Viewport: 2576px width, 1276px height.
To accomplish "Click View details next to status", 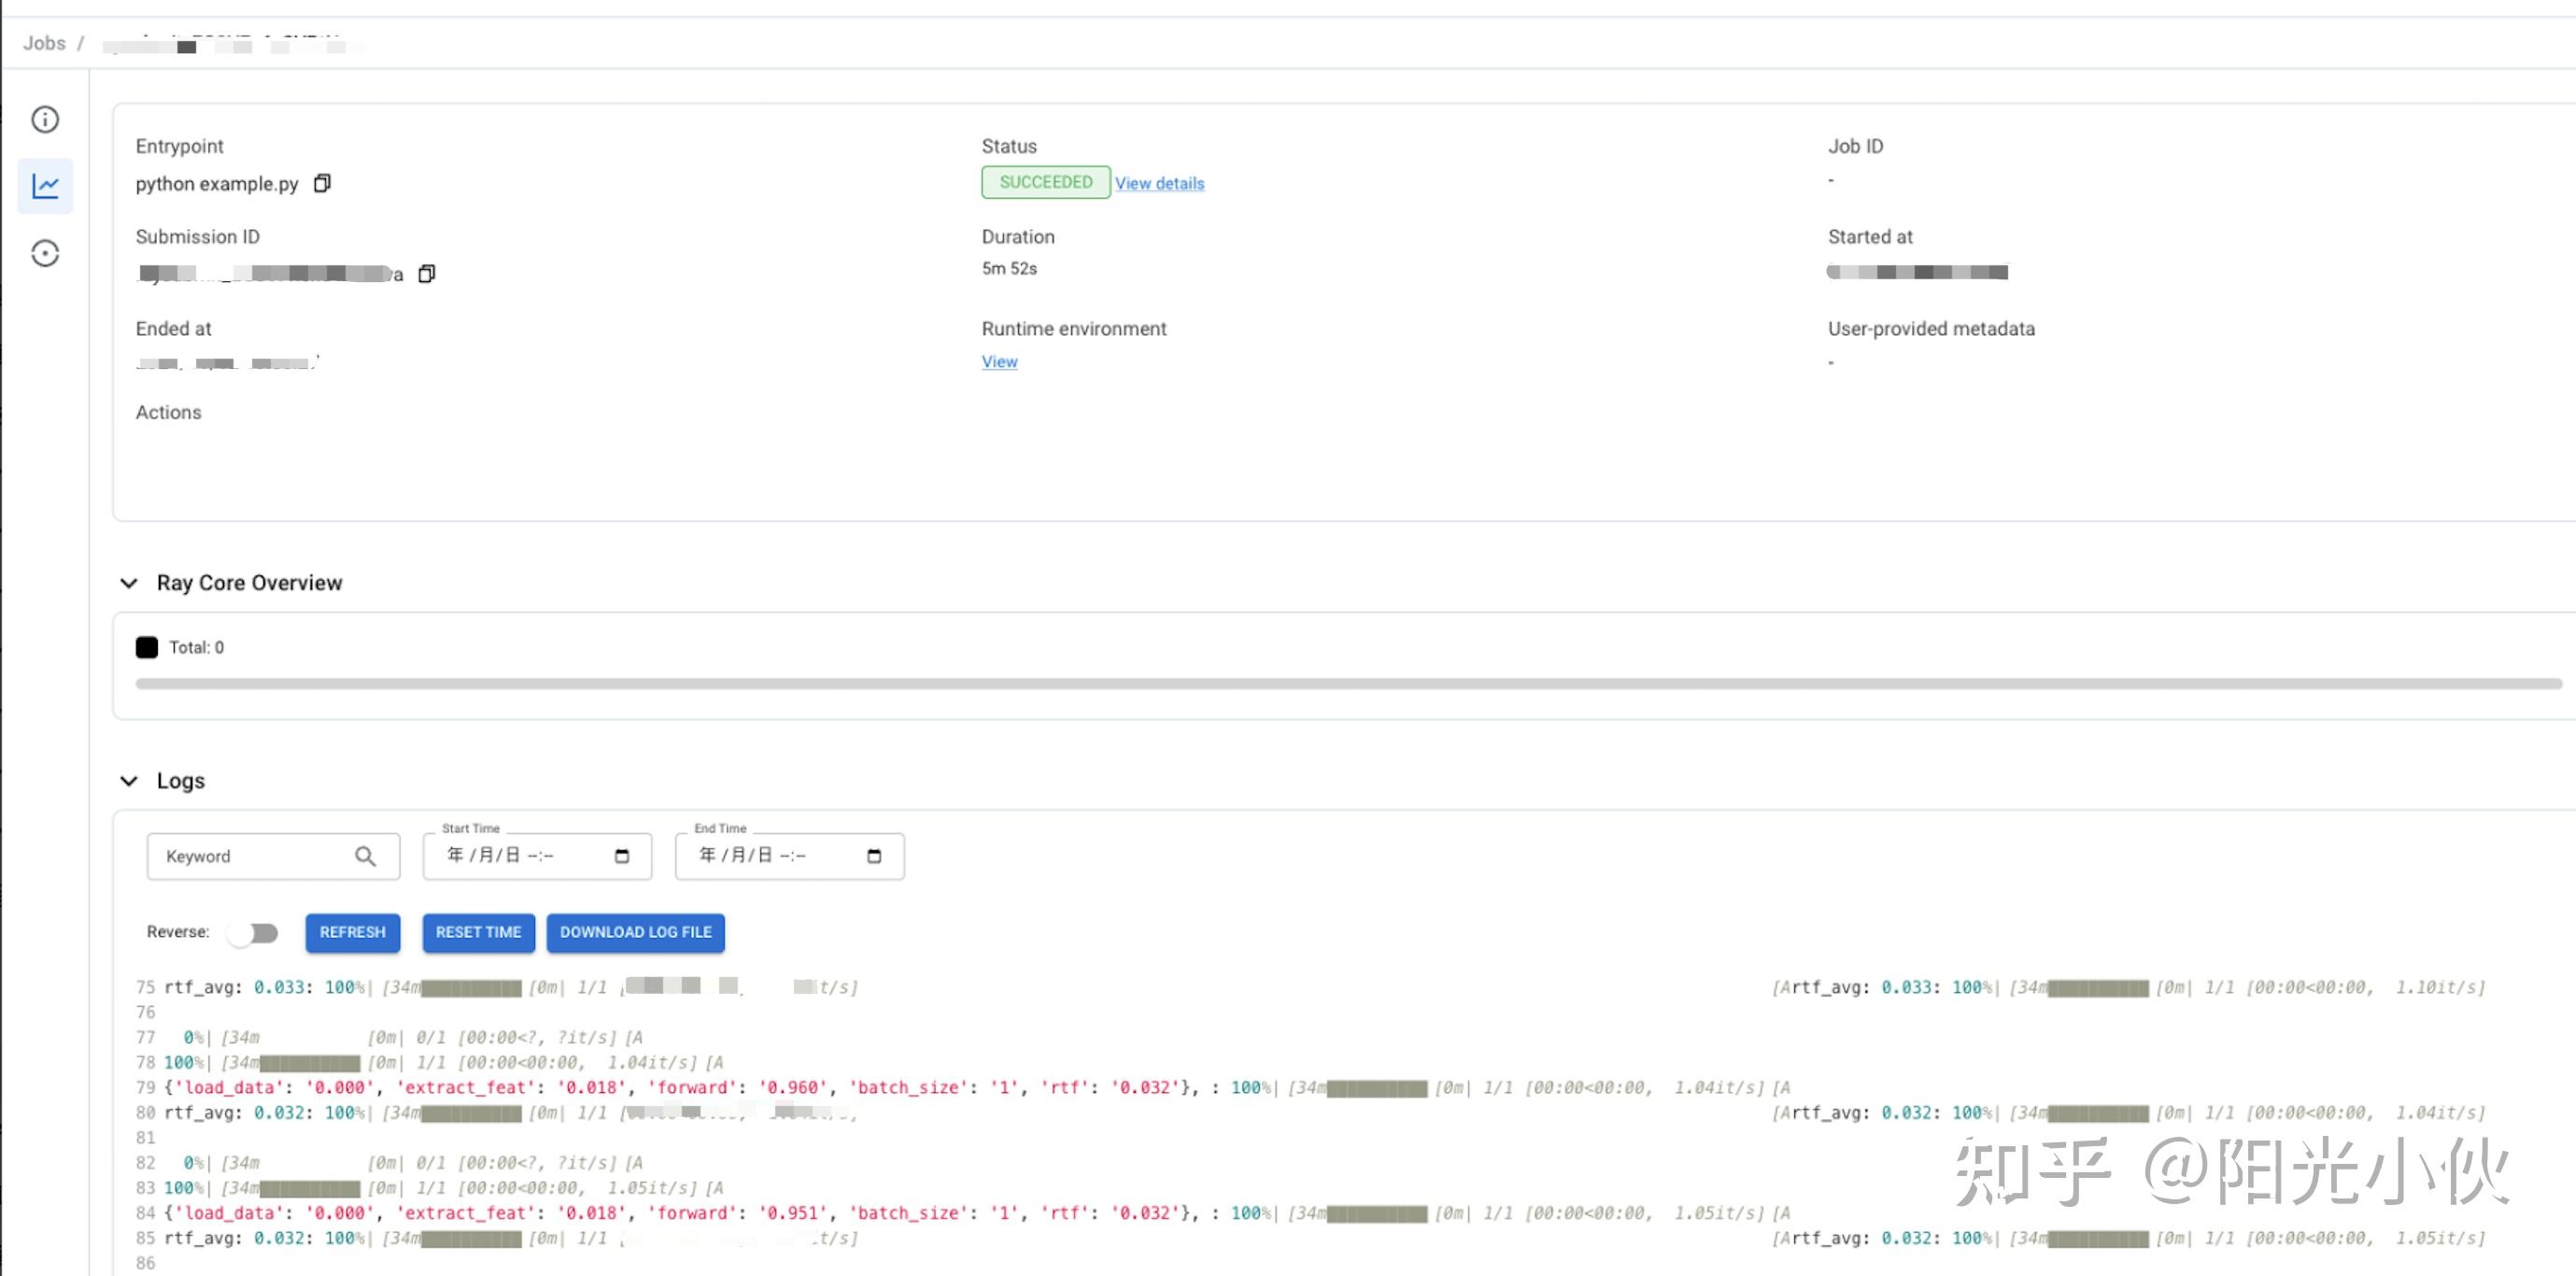I will pos(1159,183).
